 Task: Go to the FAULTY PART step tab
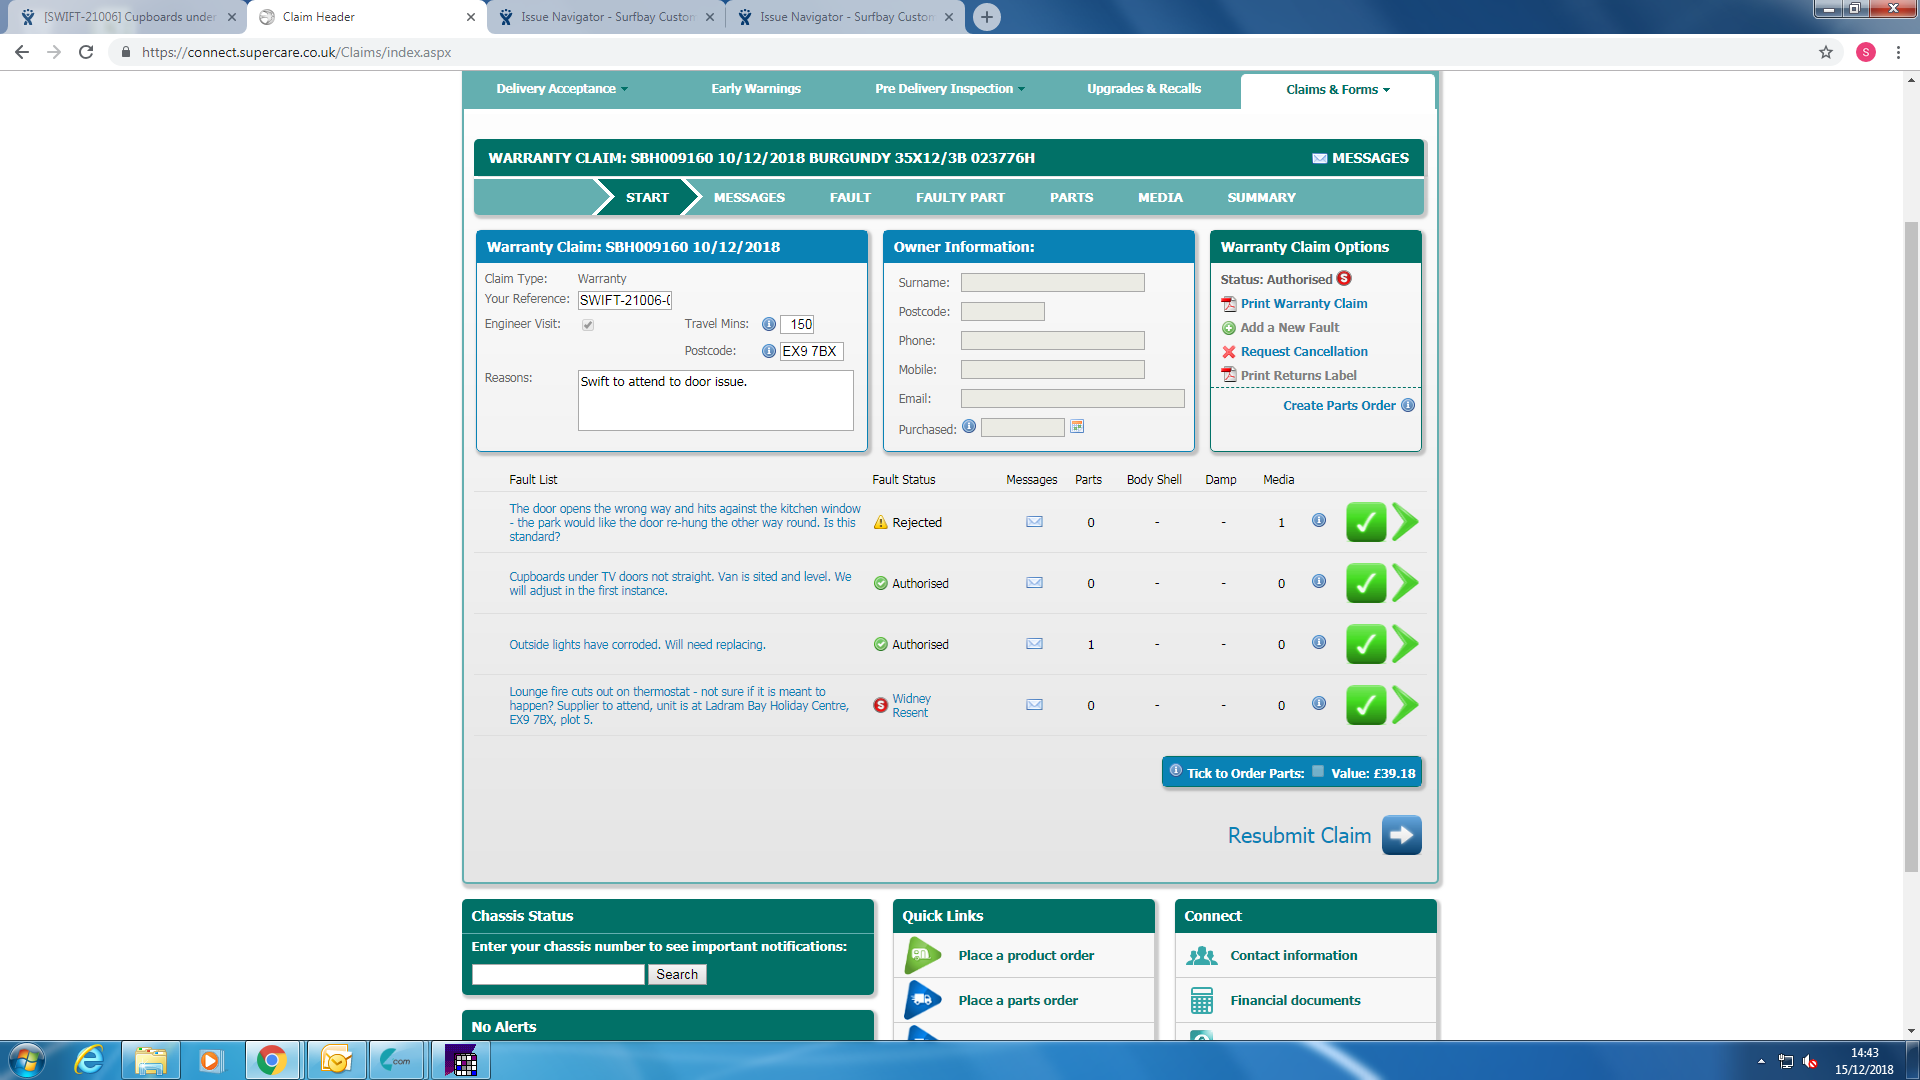click(960, 198)
